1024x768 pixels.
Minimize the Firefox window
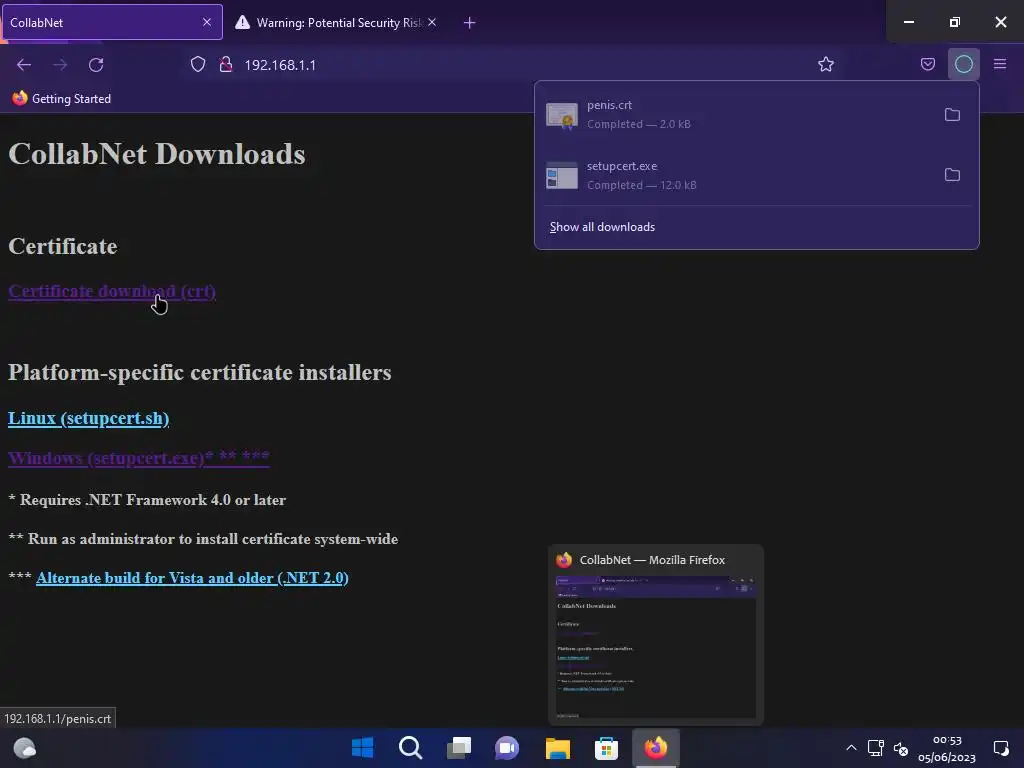908,22
